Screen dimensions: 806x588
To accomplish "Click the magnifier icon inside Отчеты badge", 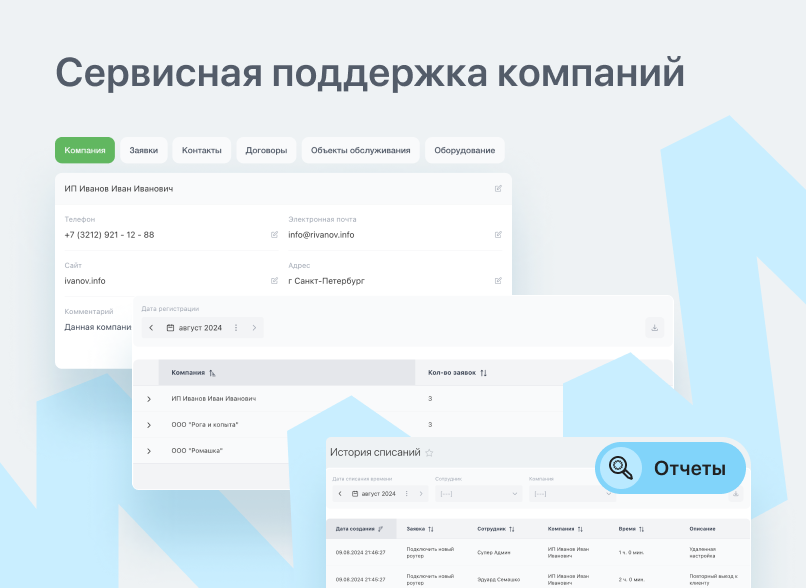I will coord(620,465).
